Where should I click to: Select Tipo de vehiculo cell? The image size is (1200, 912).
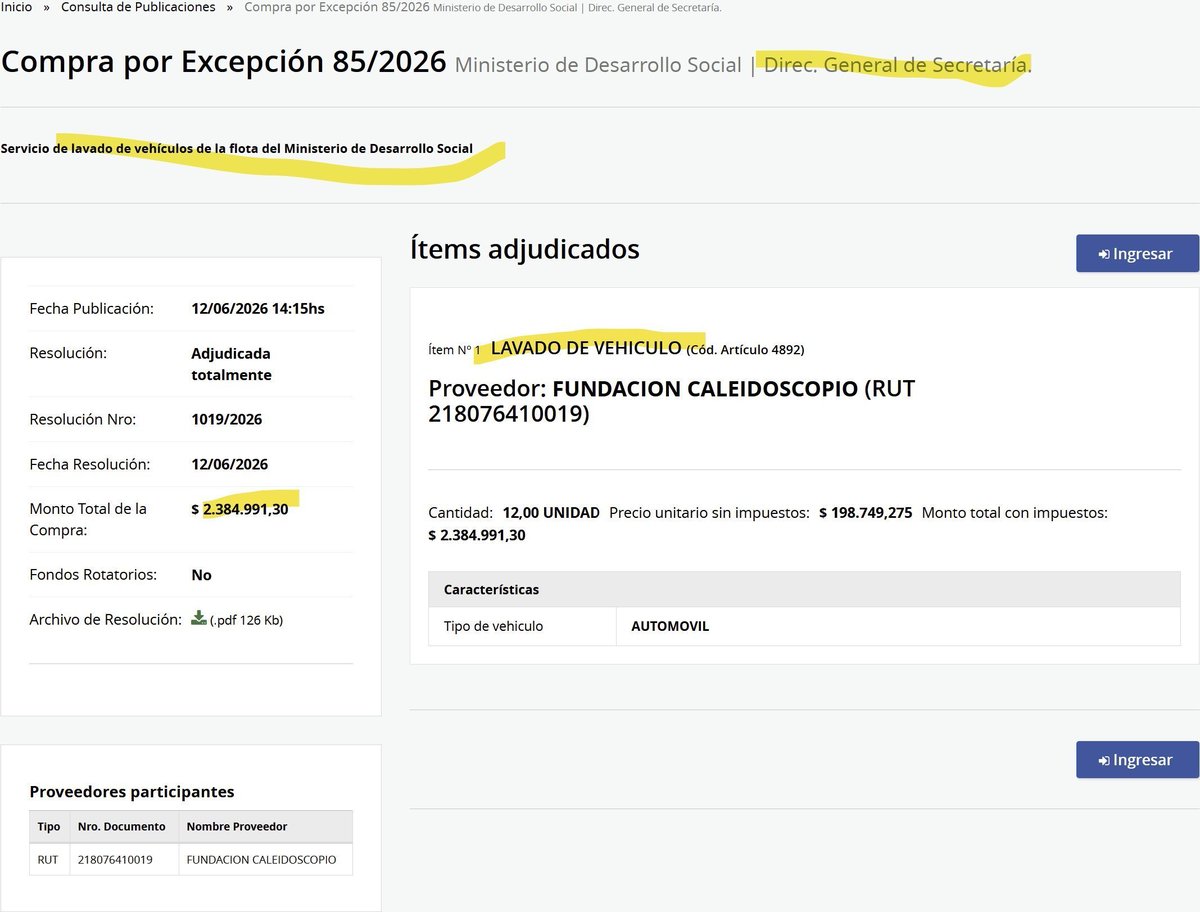(x=522, y=626)
